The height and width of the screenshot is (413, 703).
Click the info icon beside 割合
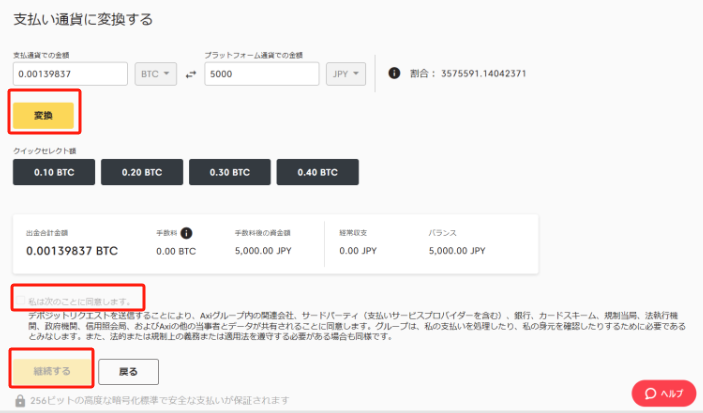click(x=394, y=74)
